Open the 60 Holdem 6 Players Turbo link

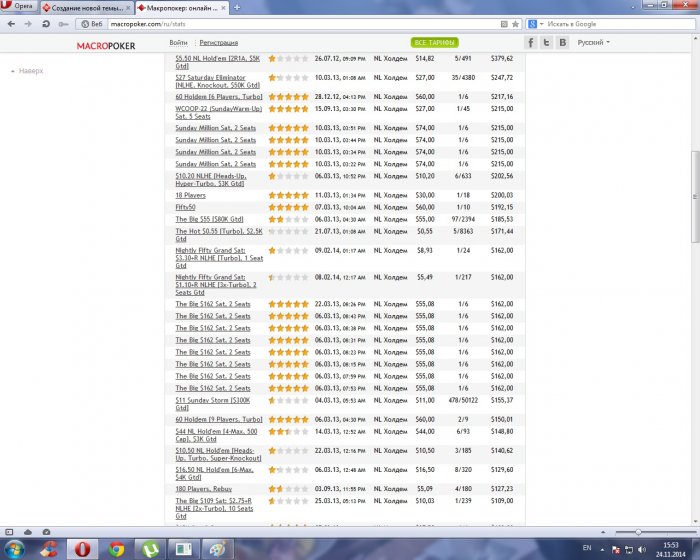click(219, 96)
